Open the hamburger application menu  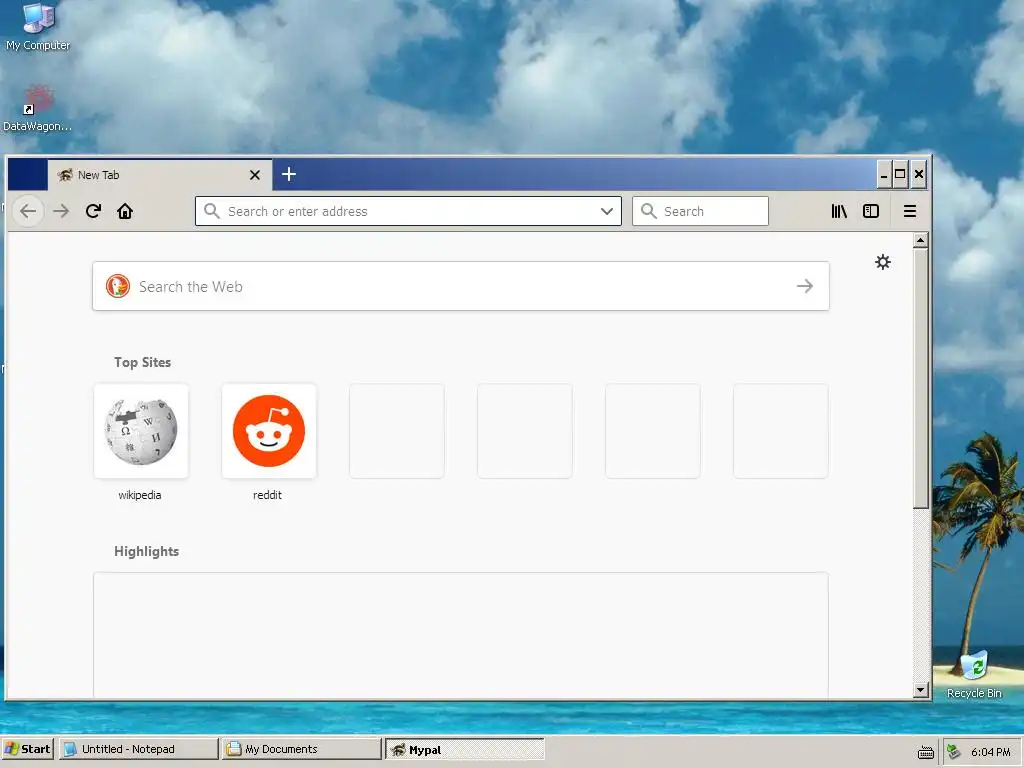(910, 211)
